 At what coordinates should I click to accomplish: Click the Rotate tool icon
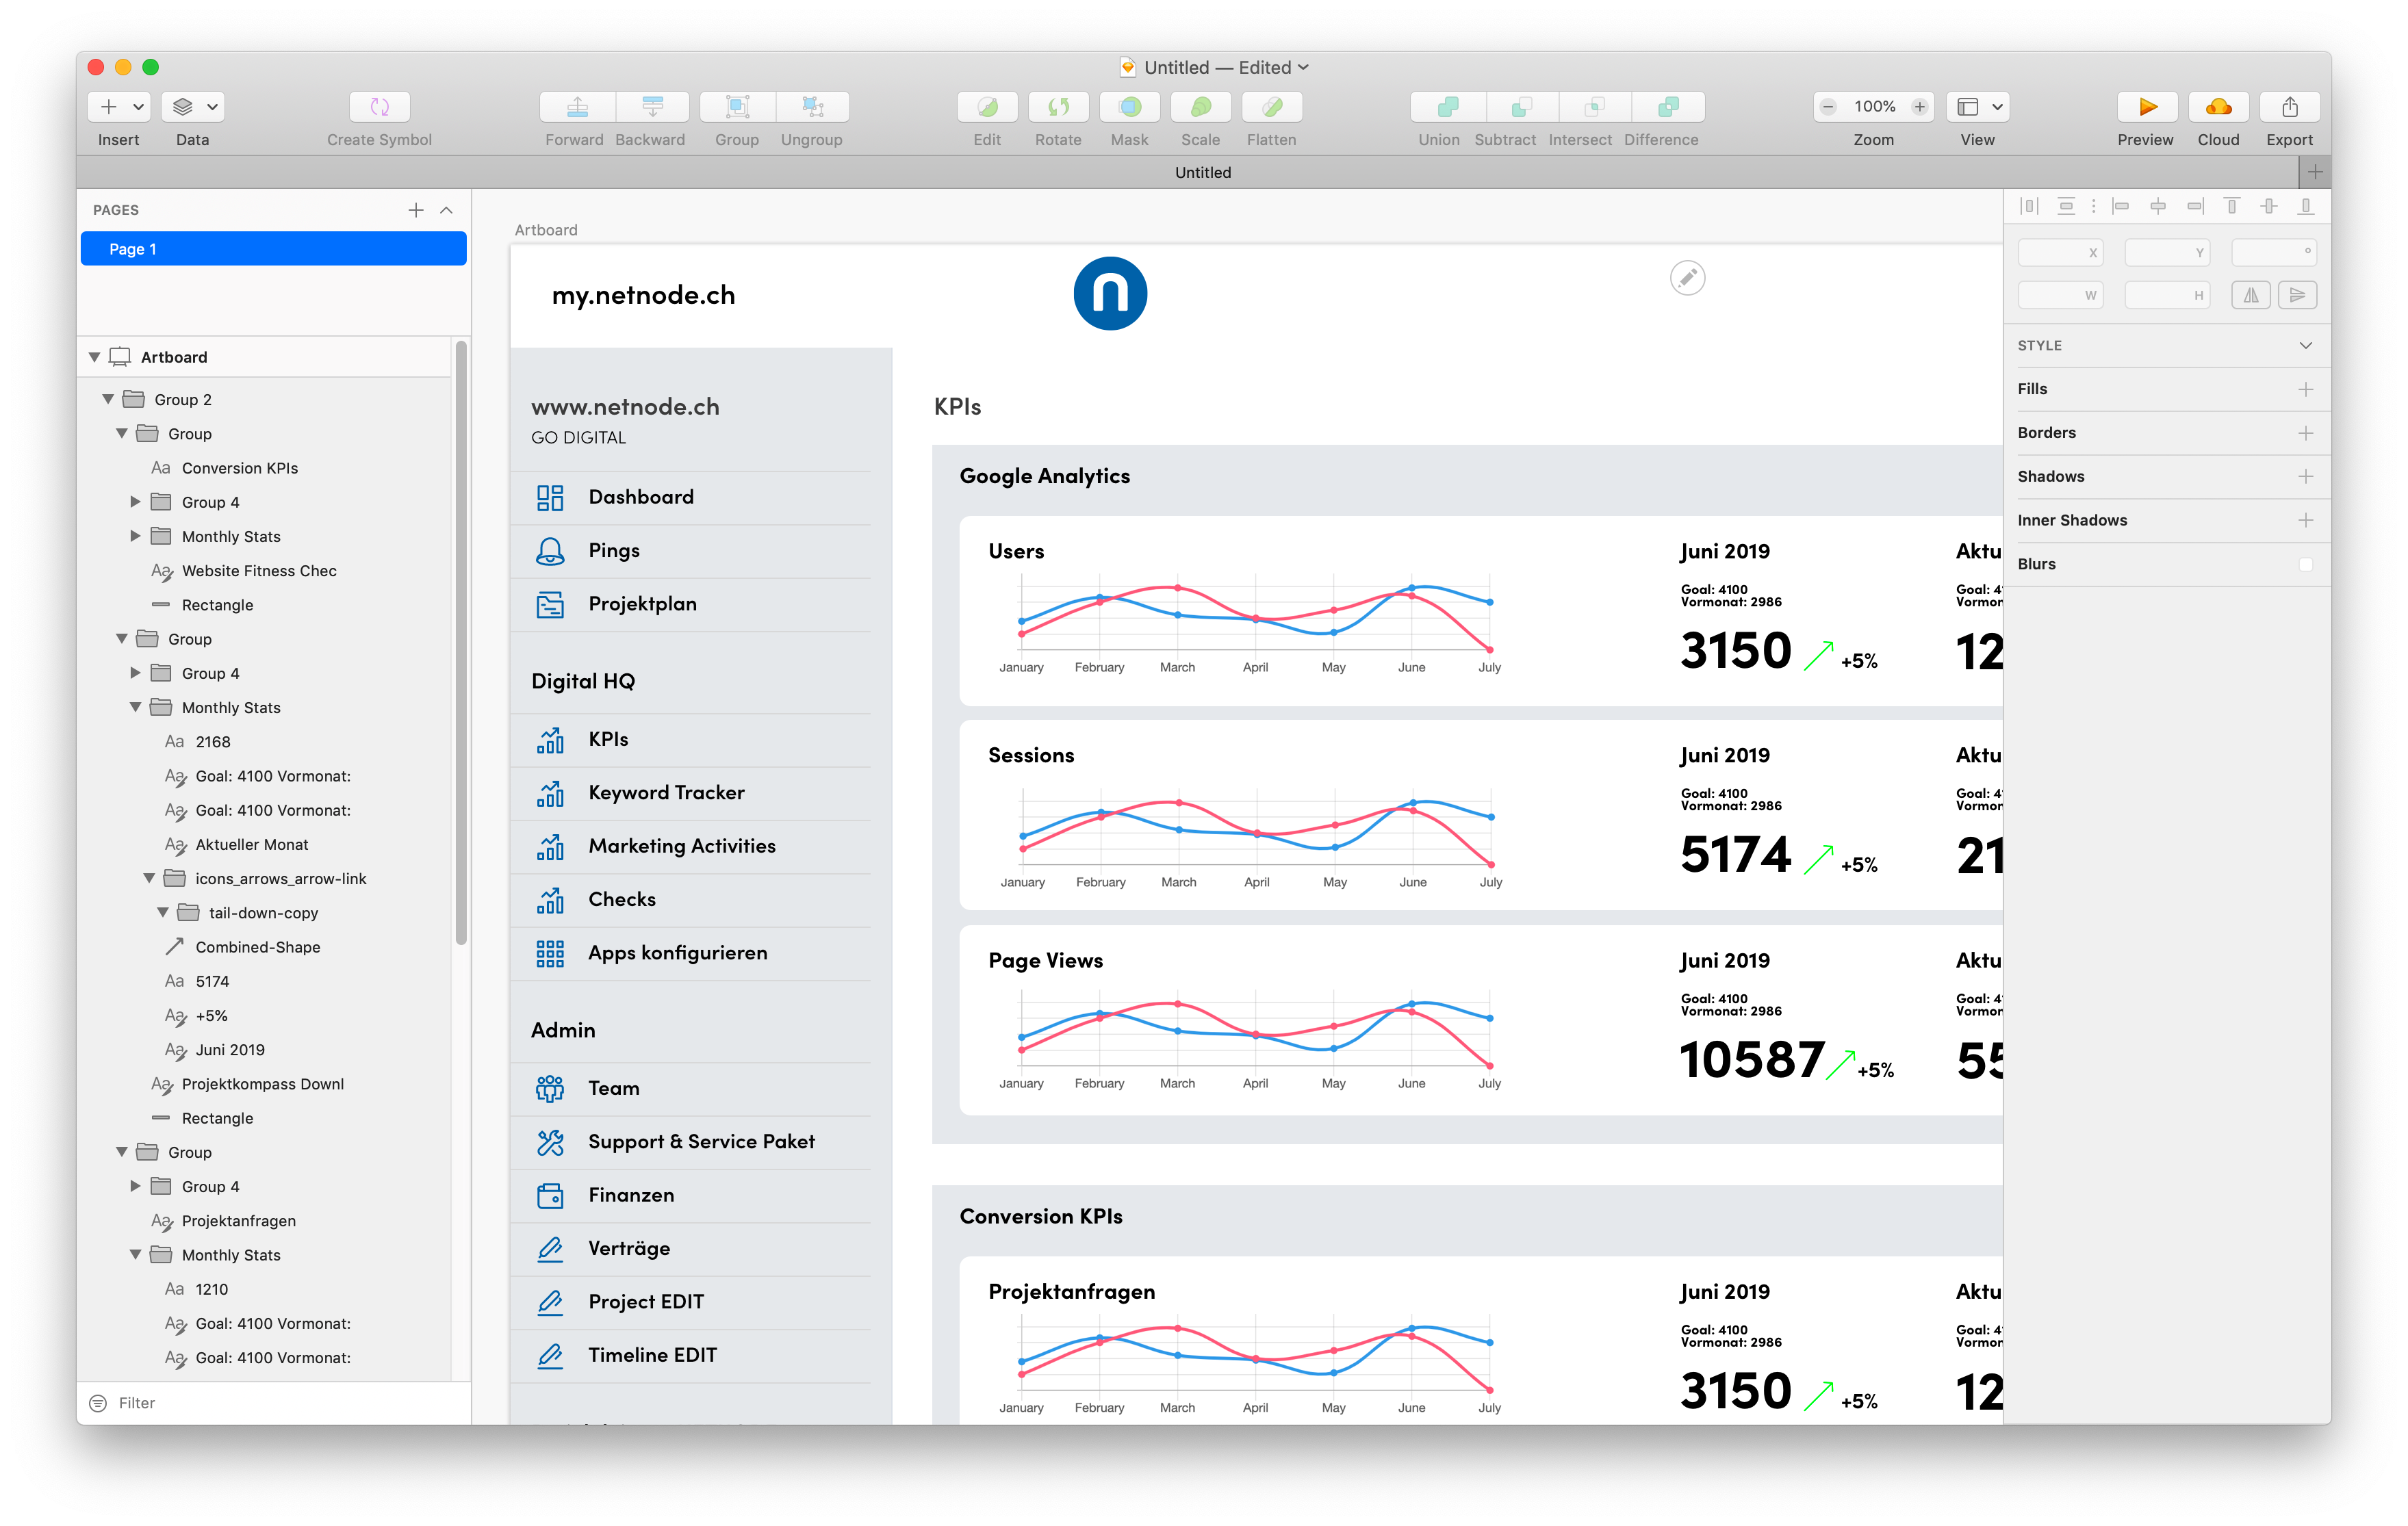pos(1058,107)
